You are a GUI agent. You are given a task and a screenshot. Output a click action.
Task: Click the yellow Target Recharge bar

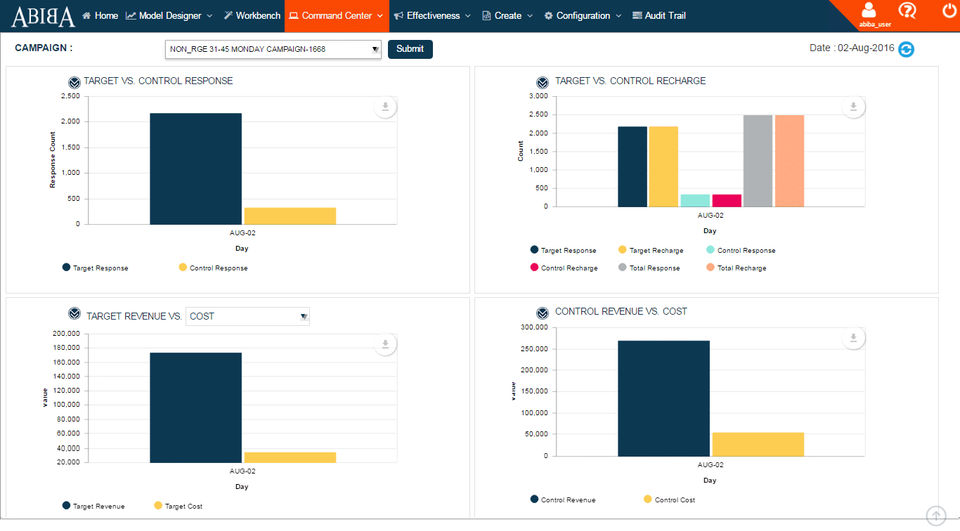pos(664,167)
